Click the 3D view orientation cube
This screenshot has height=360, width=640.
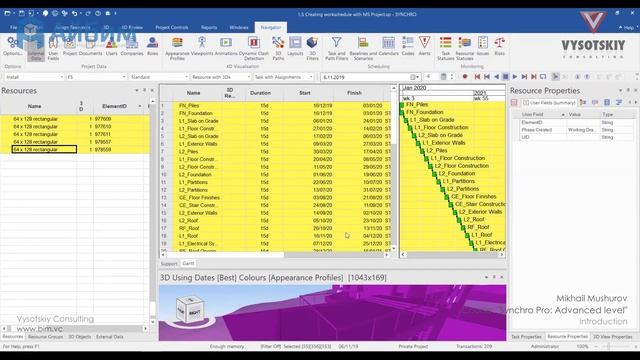(190, 310)
